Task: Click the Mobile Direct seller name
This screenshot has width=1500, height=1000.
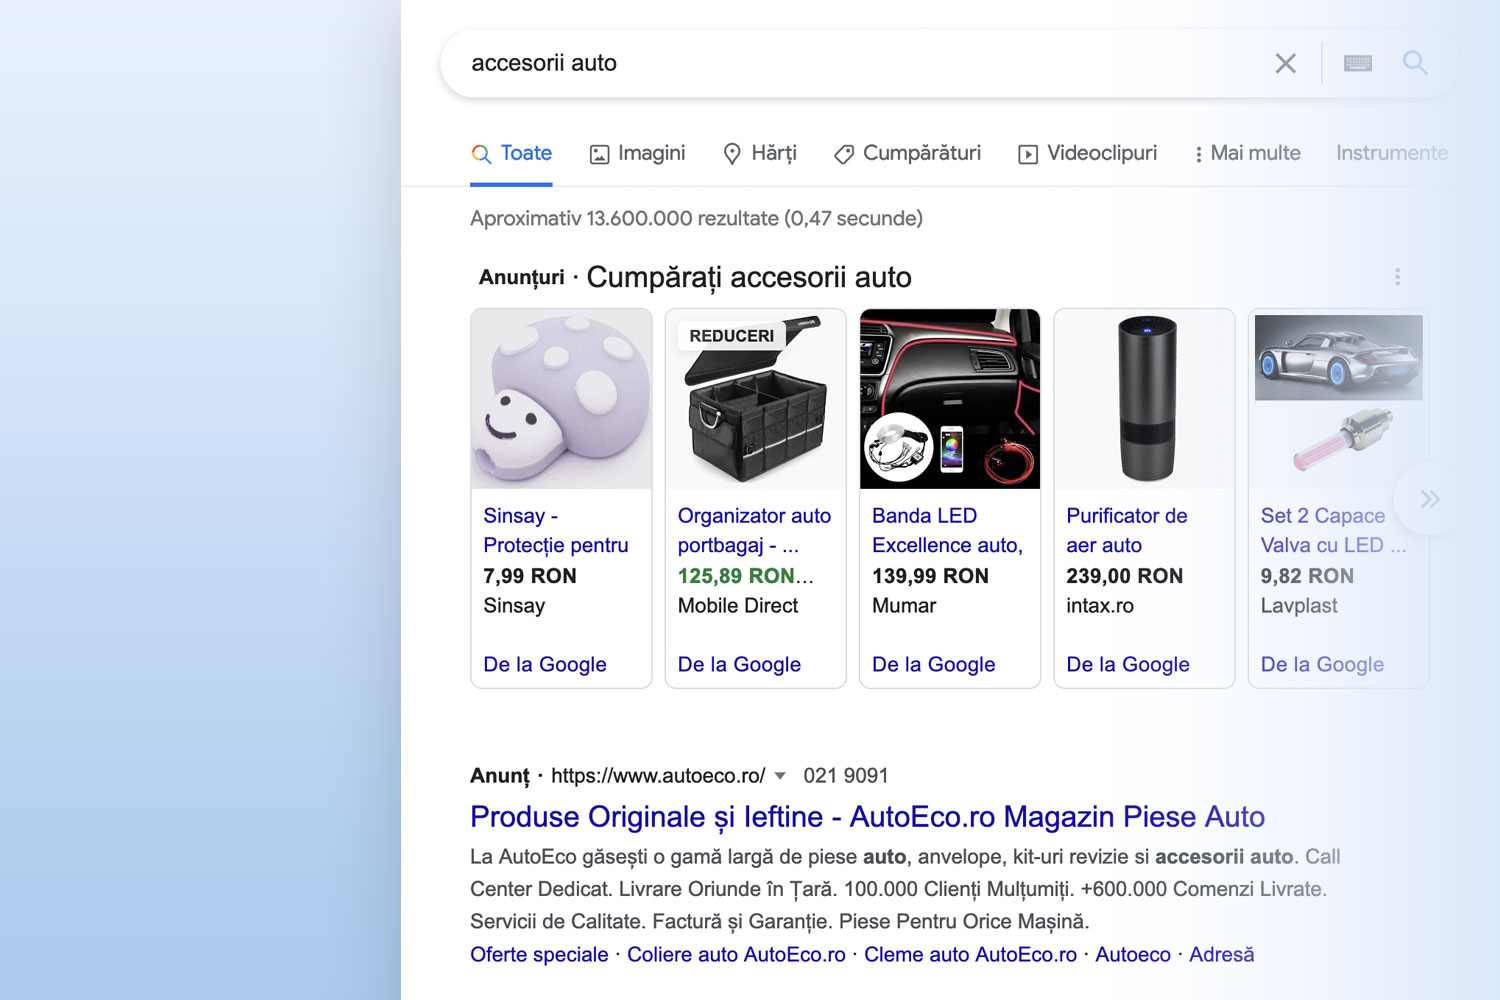Action: (738, 606)
